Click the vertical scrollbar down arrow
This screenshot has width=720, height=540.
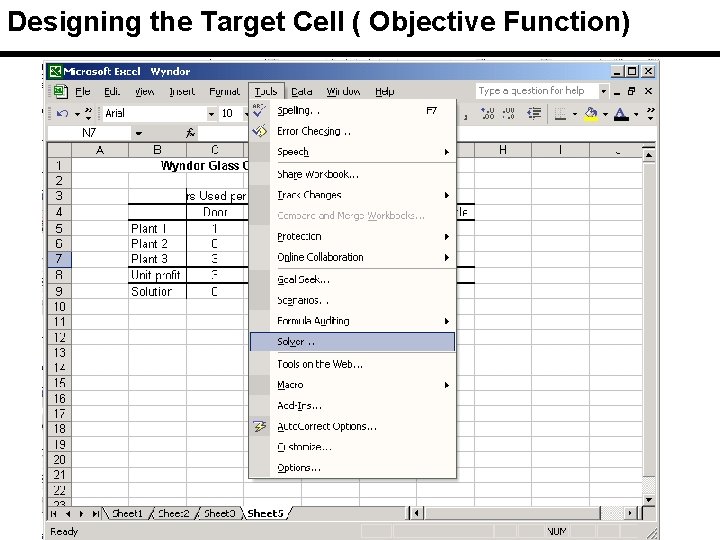[x=648, y=500]
